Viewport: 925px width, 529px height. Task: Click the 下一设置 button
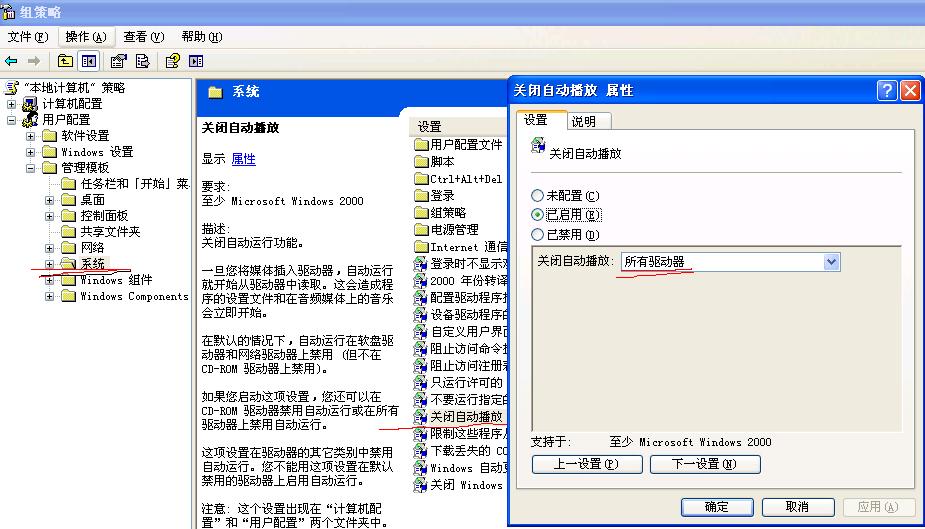tap(704, 464)
